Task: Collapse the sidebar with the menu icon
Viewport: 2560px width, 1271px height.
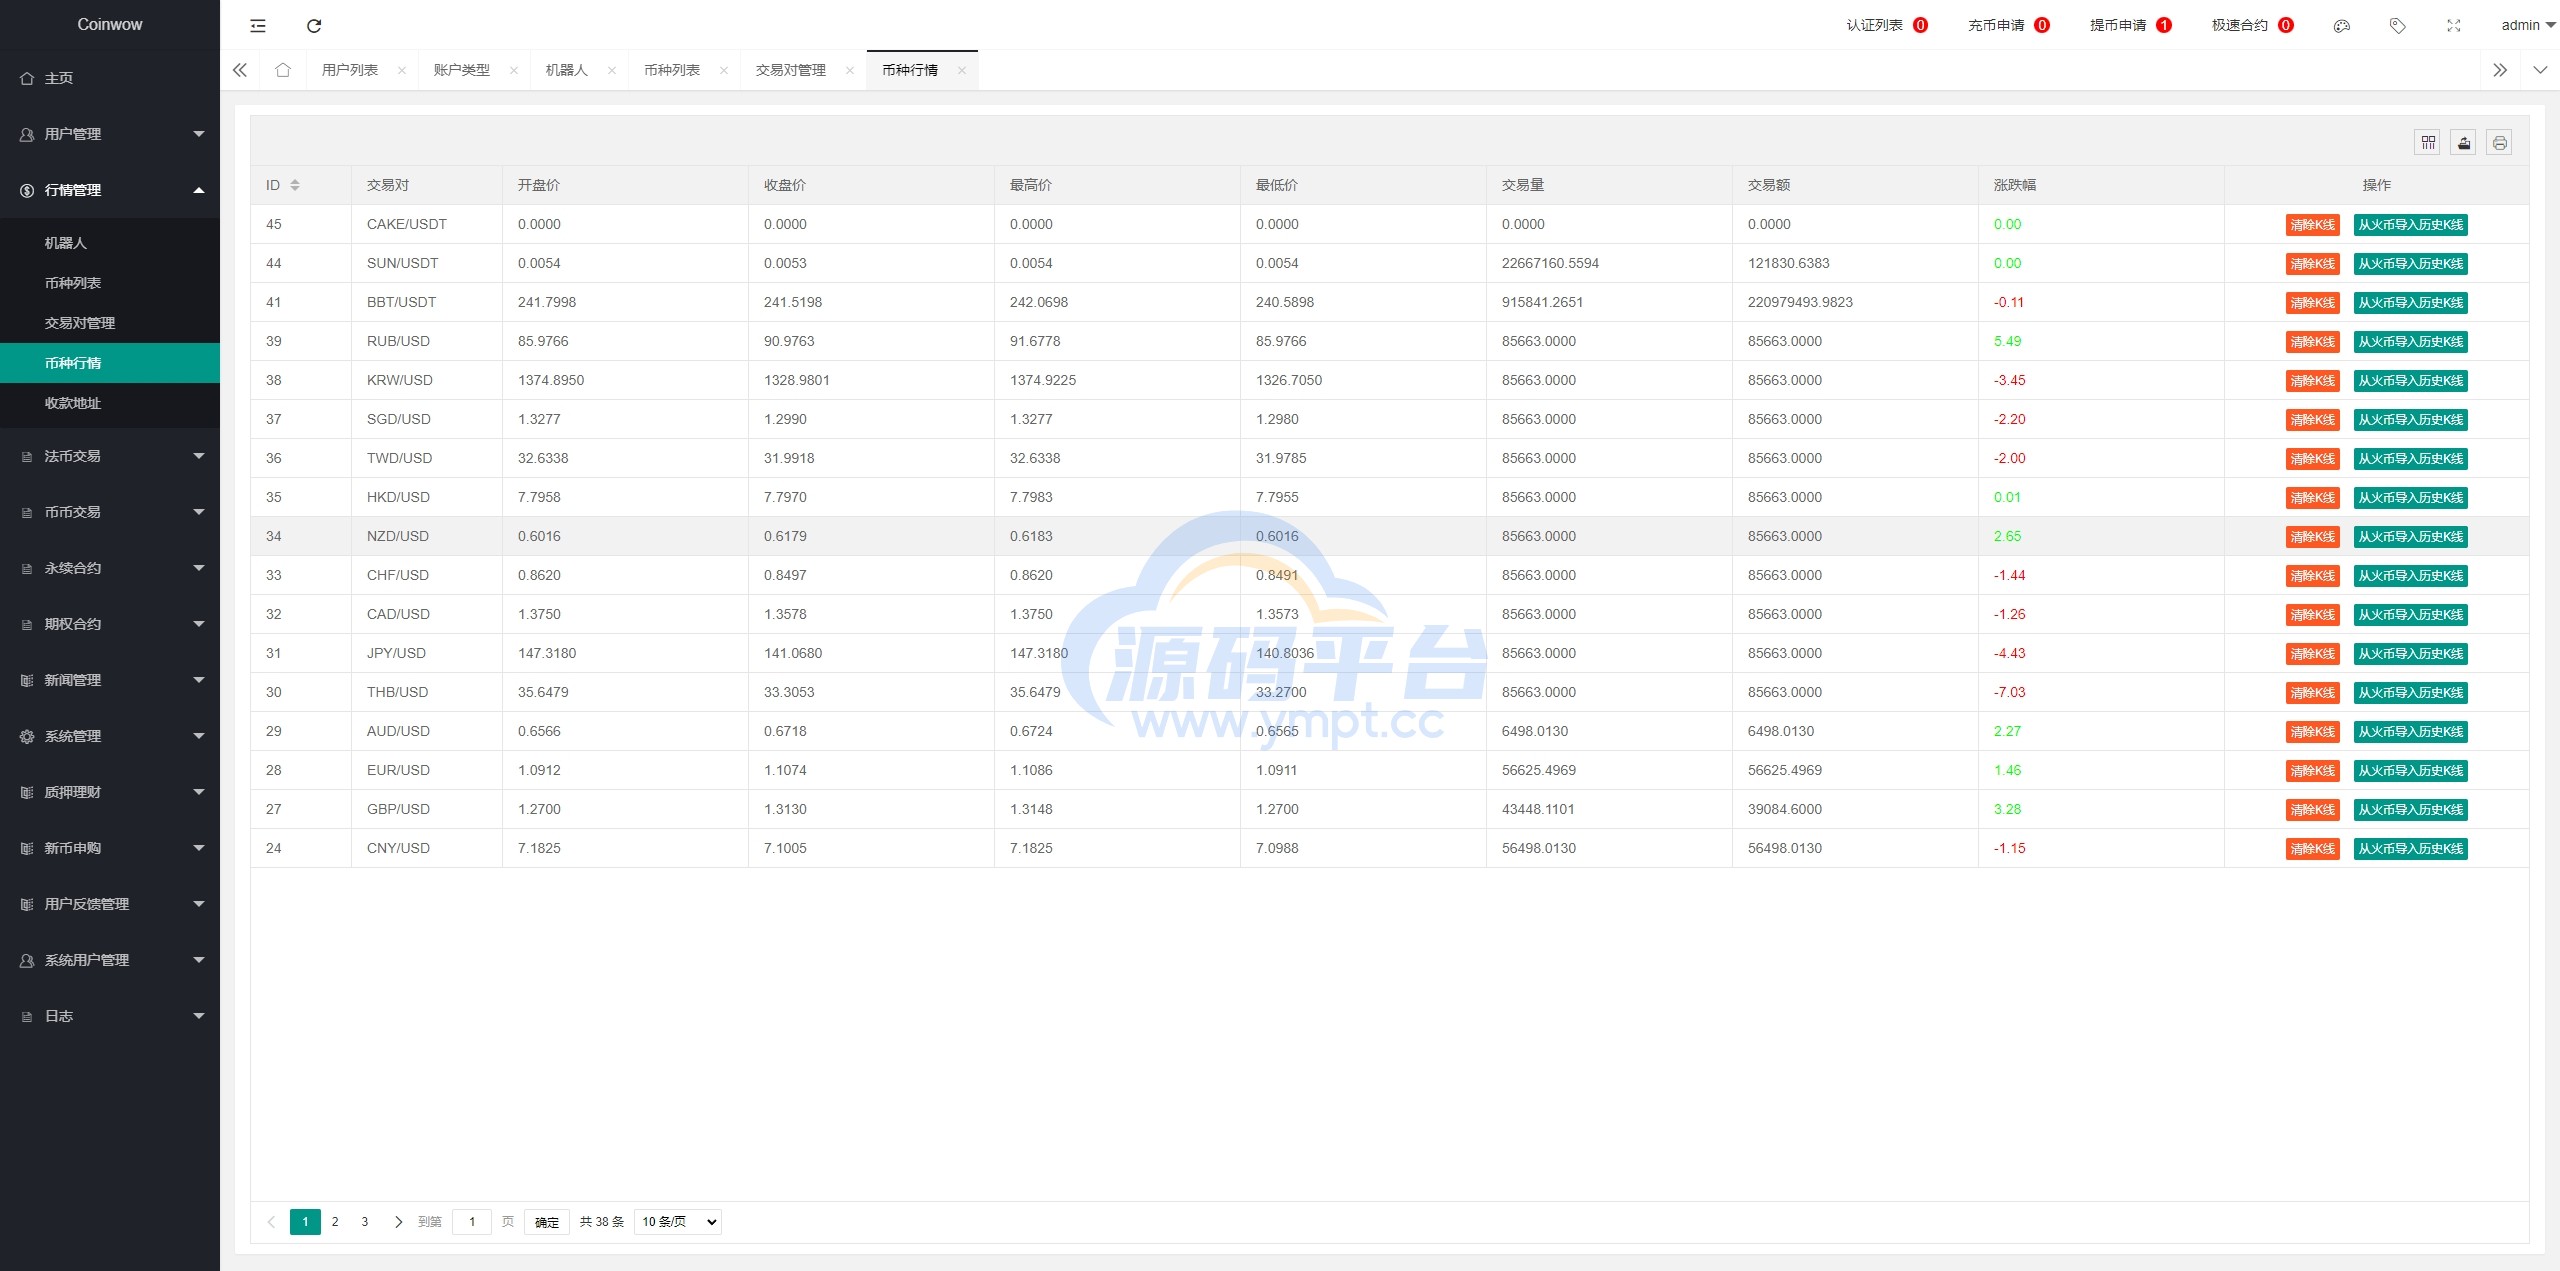Action: [x=258, y=26]
